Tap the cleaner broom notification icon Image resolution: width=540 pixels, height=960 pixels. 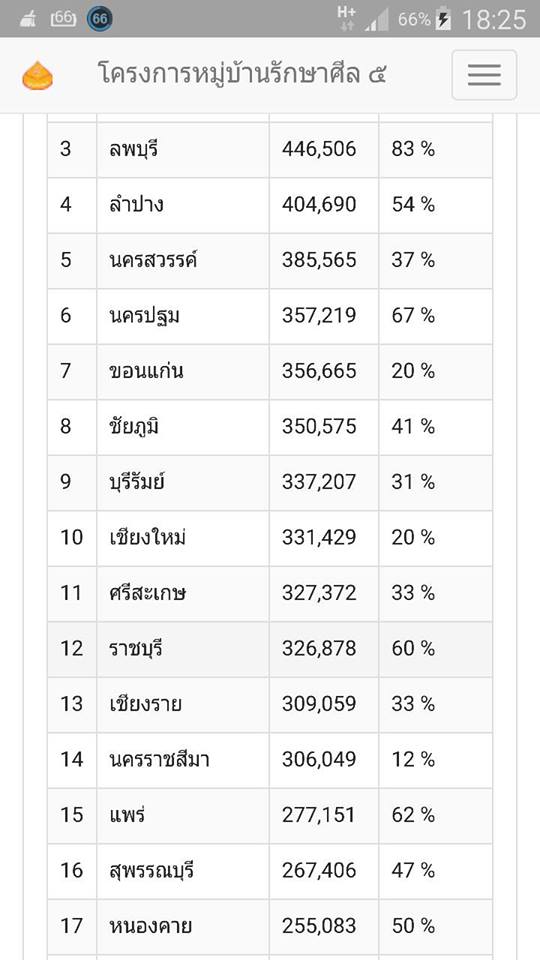tap(28, 20)
